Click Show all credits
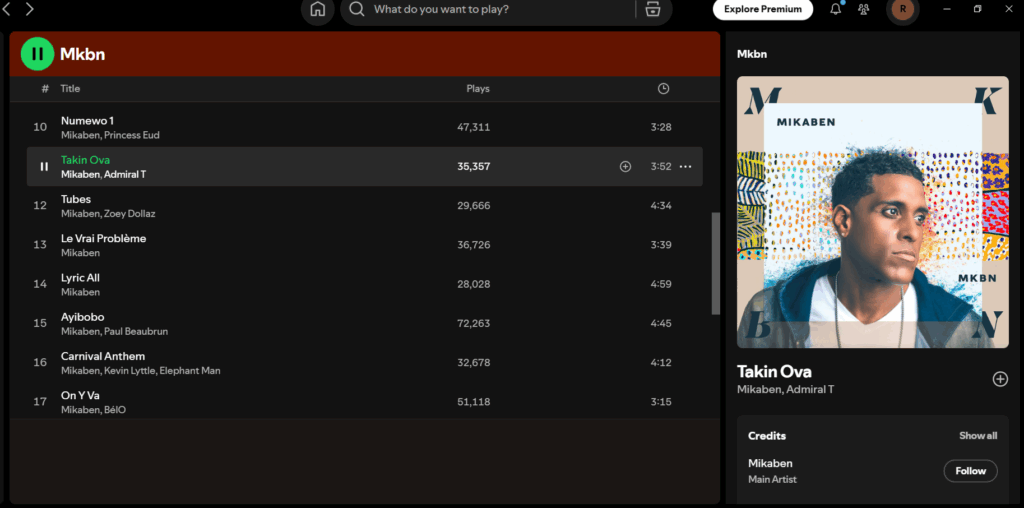The width and height of the screenshot is (1024, 508). point(978,436)
